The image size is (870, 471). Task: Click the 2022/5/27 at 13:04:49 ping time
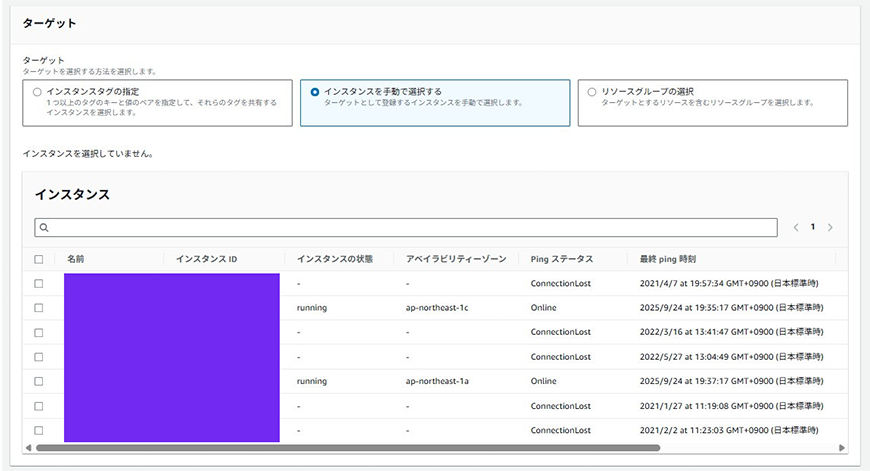coord(731,357)
